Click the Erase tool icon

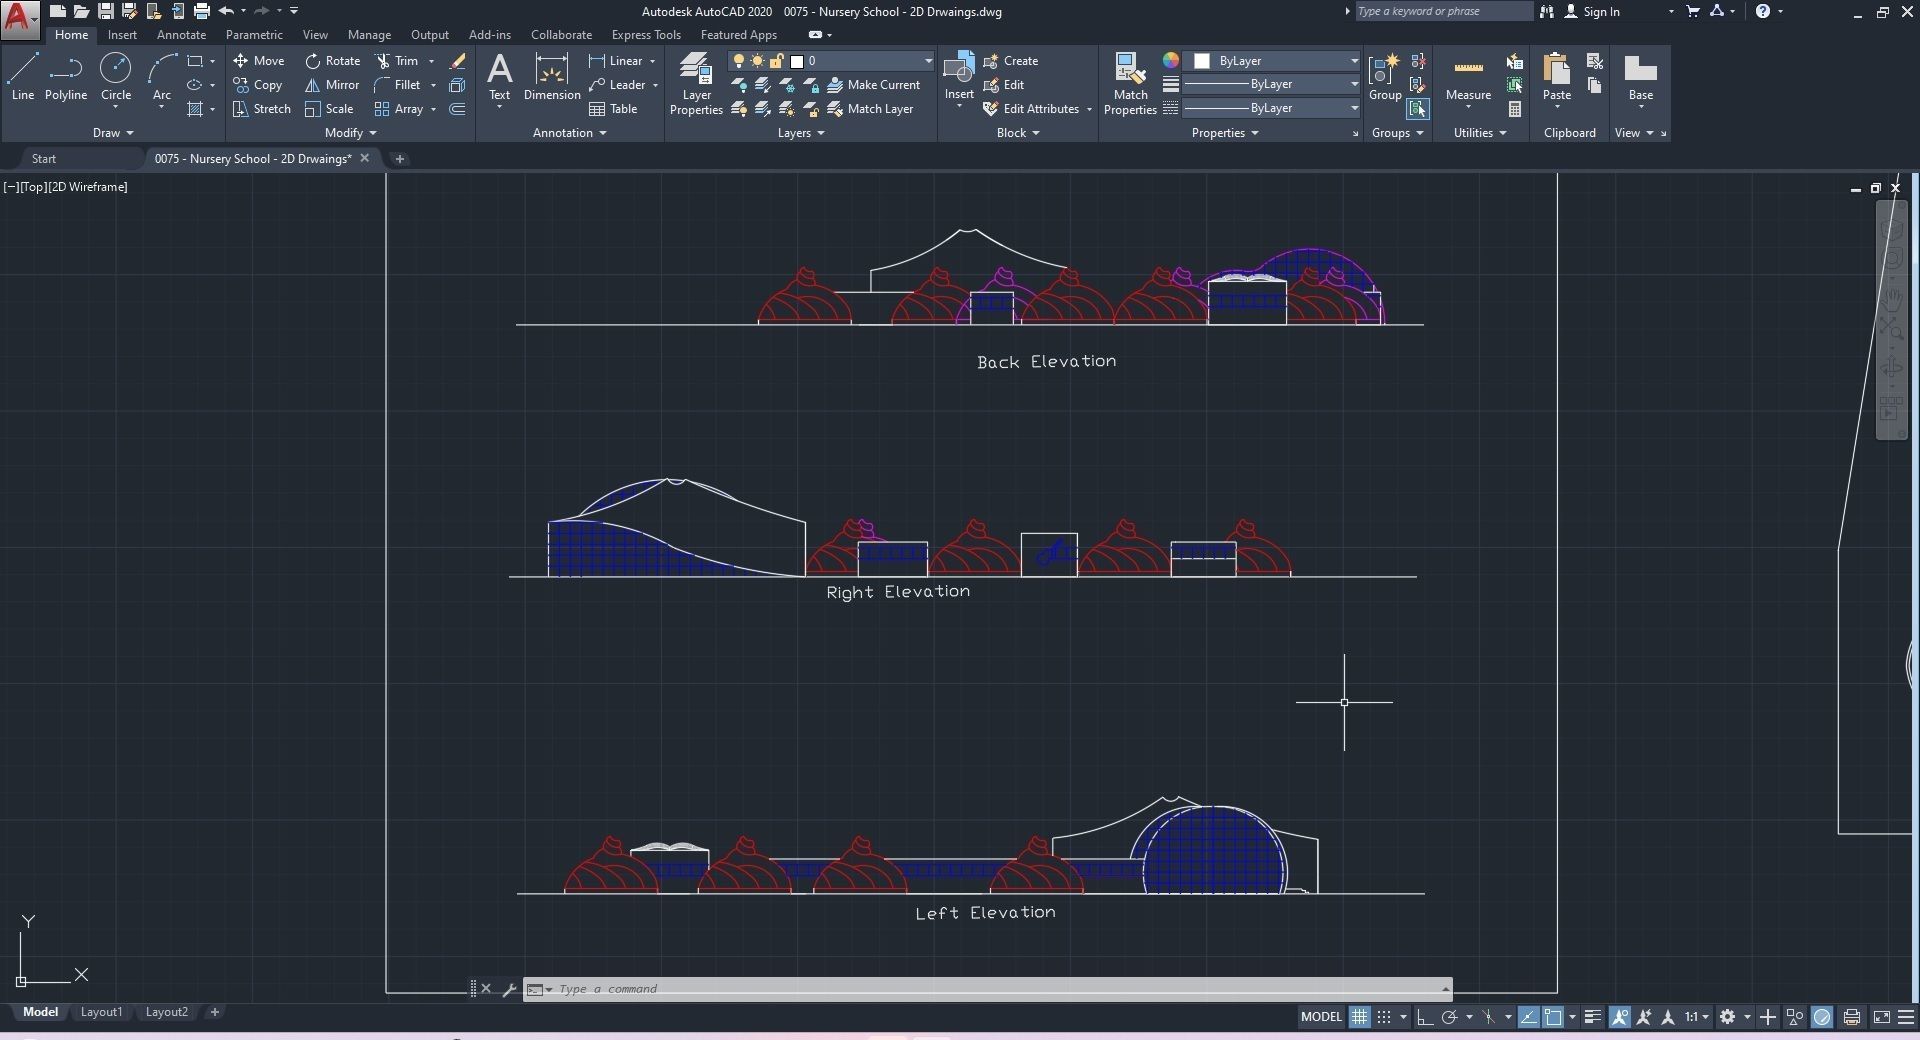tap(457, 61)
